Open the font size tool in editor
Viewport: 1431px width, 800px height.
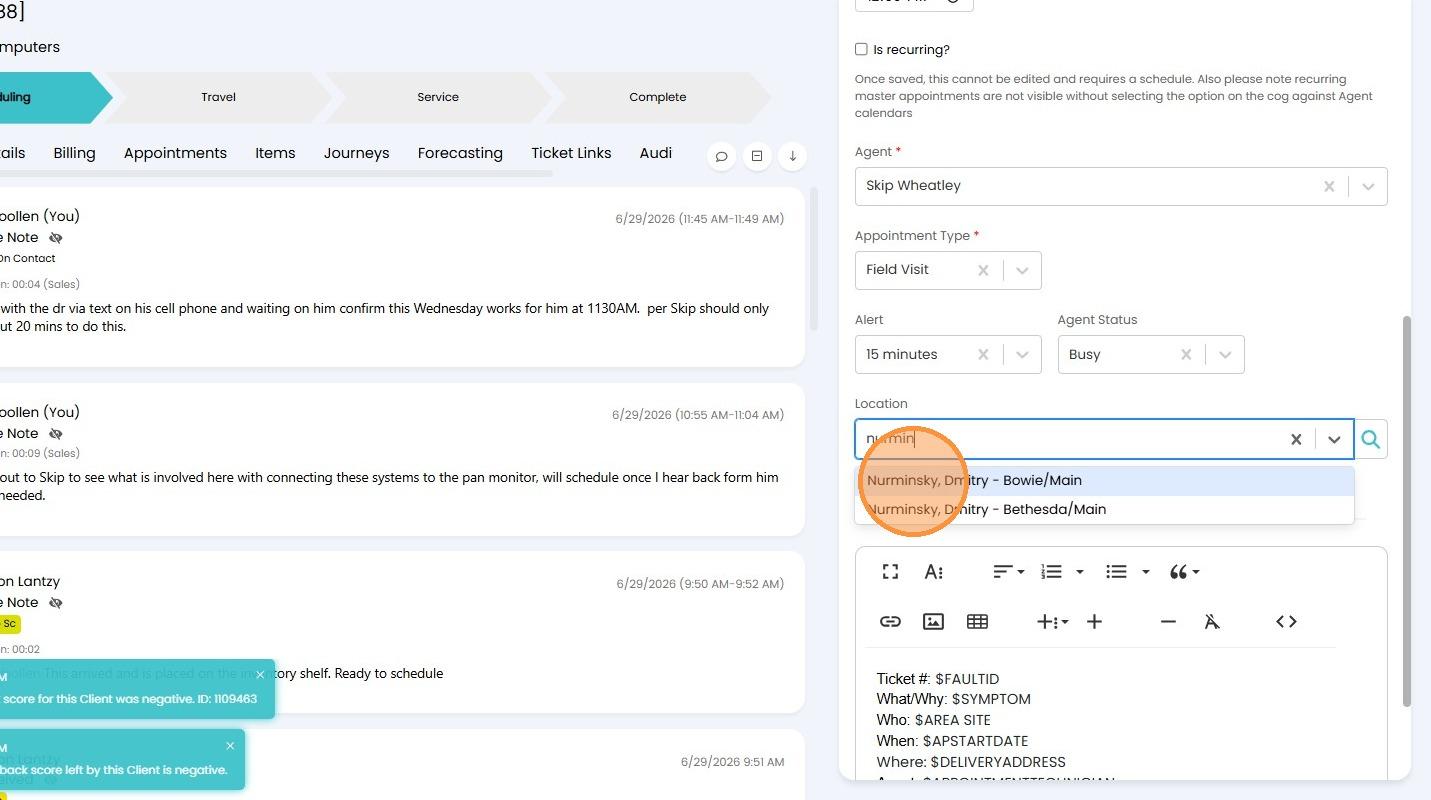934,572
